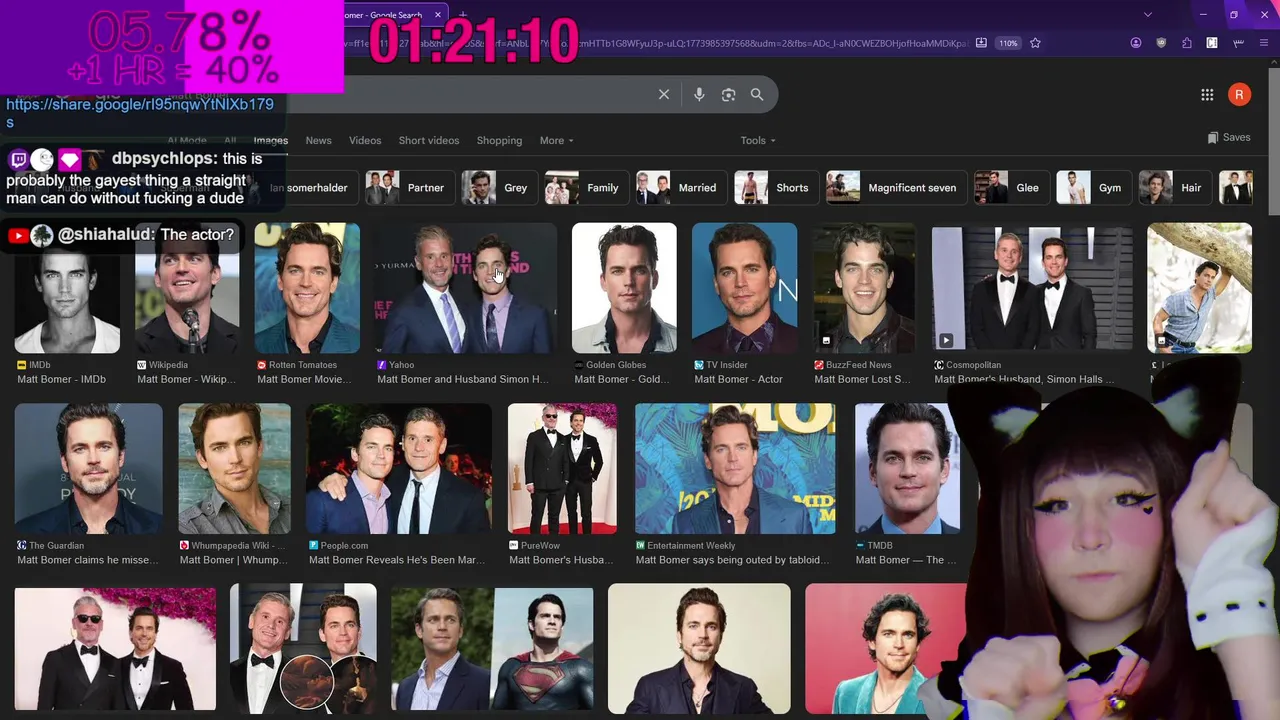The height and width of the screenshot is (720, 1280).
Task: Open the PureWow image result
Action: coord(563,469)
